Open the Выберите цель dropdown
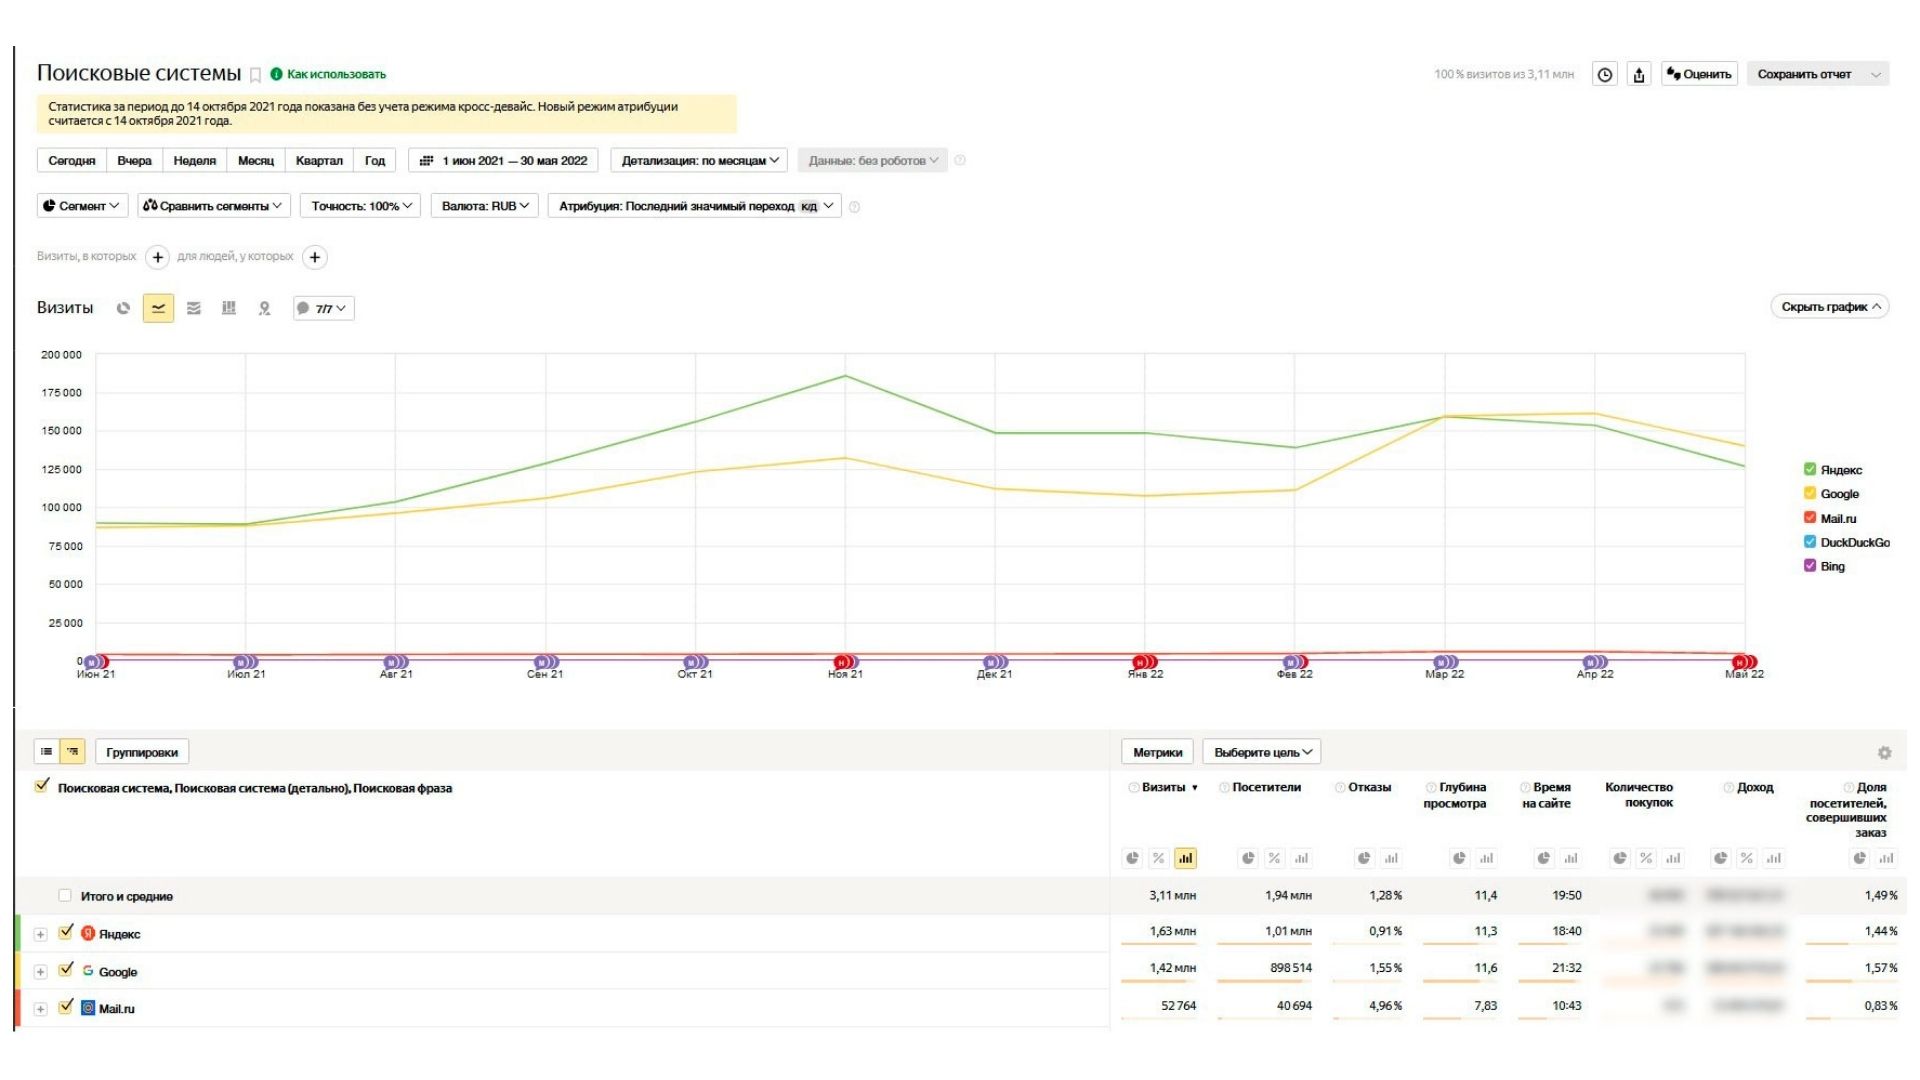Screen dimensions: 1920x1080 pyautogui.click(x=1262, y=752)
